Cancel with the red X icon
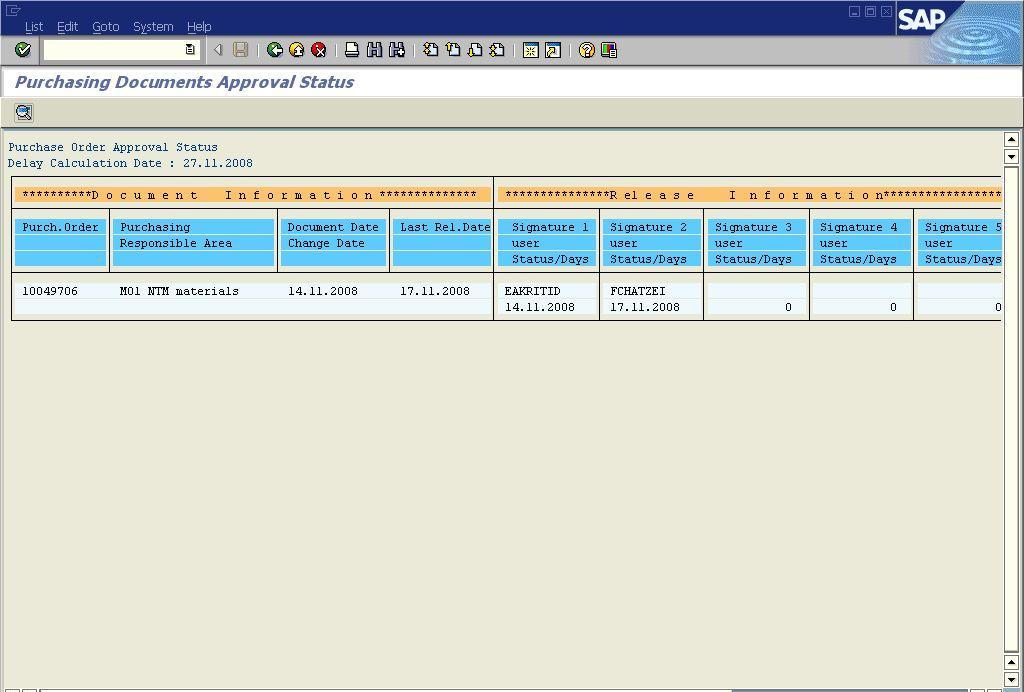 pyautogui.click(x=319, y=50)
